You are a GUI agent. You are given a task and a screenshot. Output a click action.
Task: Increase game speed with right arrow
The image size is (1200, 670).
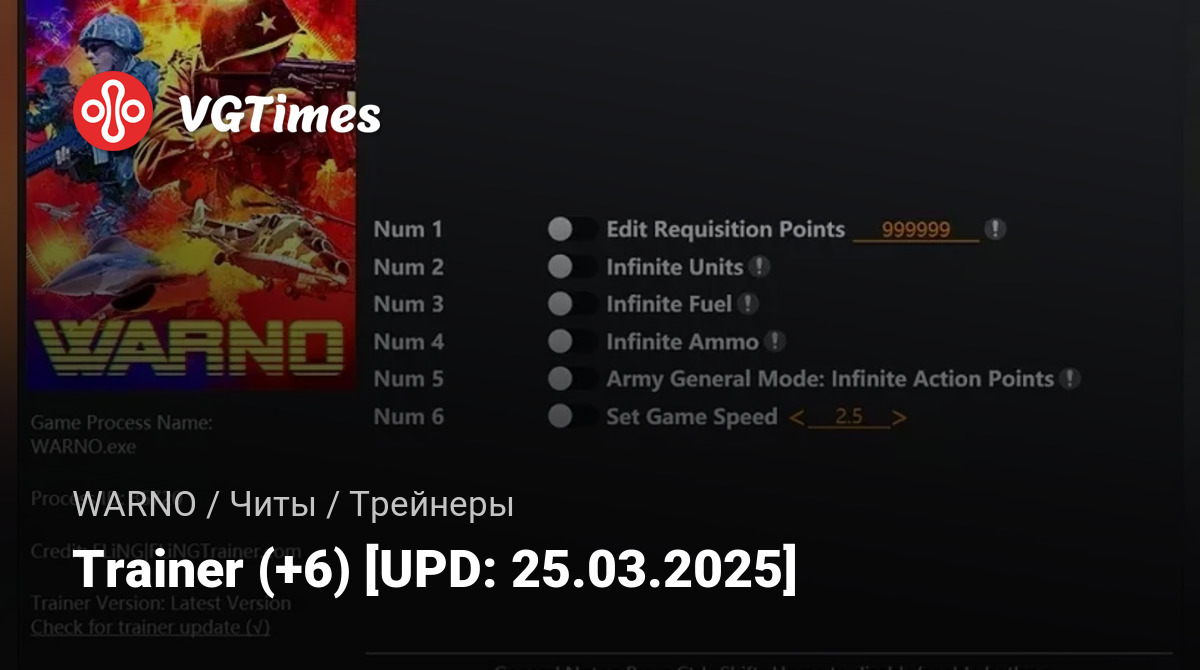click(900, 418)
